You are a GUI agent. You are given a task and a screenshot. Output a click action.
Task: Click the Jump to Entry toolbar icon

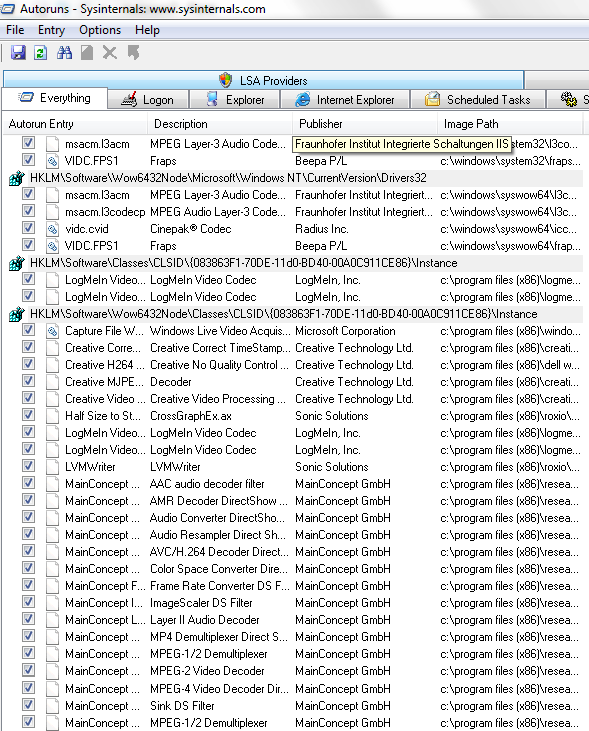tap(133, 53)
